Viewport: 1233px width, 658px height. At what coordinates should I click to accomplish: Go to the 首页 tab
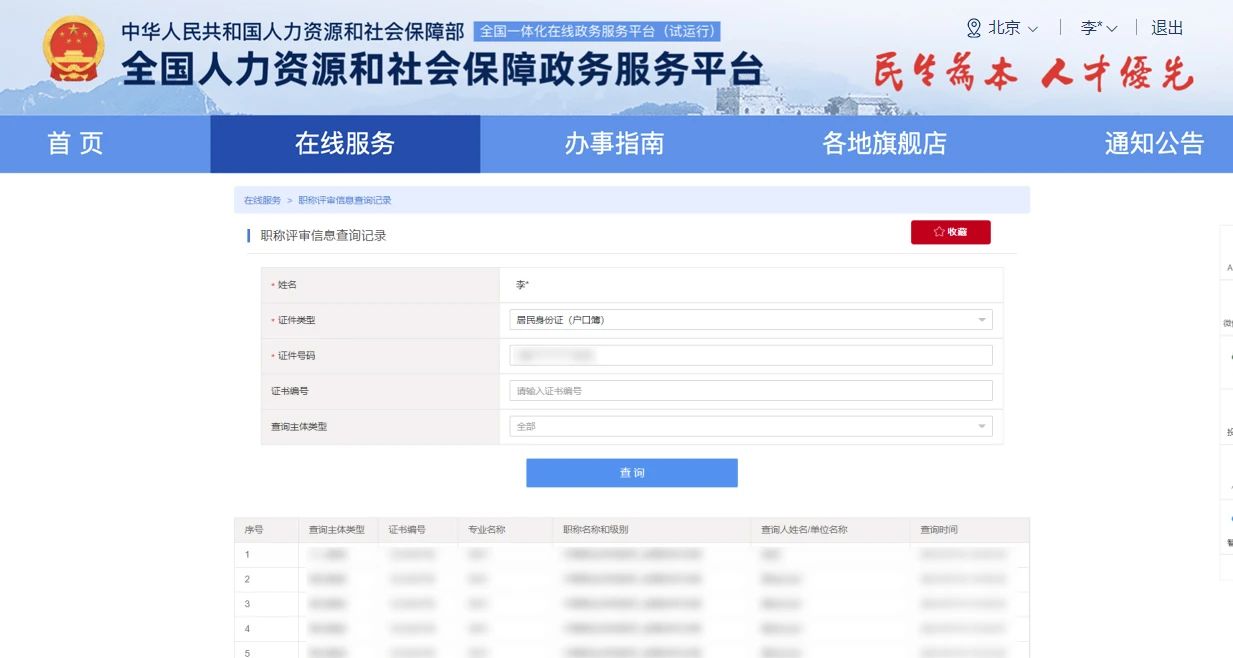pos(76,144)
